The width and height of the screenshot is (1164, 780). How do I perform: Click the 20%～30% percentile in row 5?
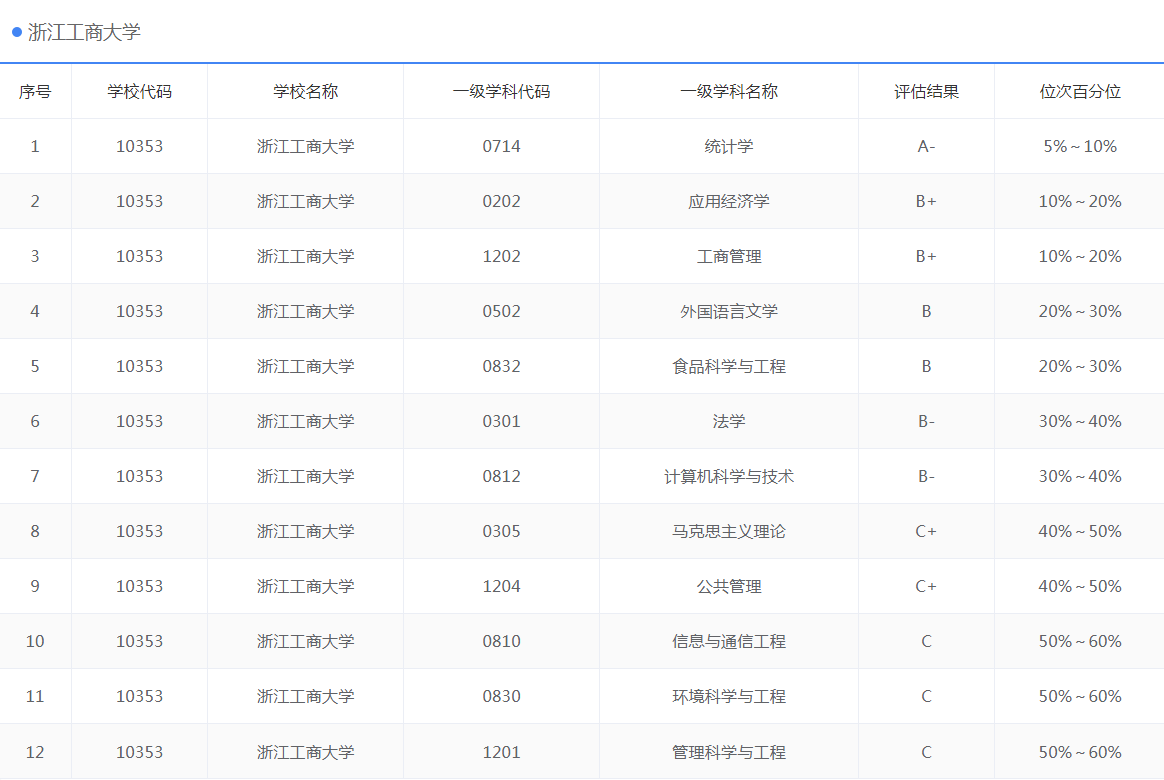pyautogui.click(x=1080, y=366)
